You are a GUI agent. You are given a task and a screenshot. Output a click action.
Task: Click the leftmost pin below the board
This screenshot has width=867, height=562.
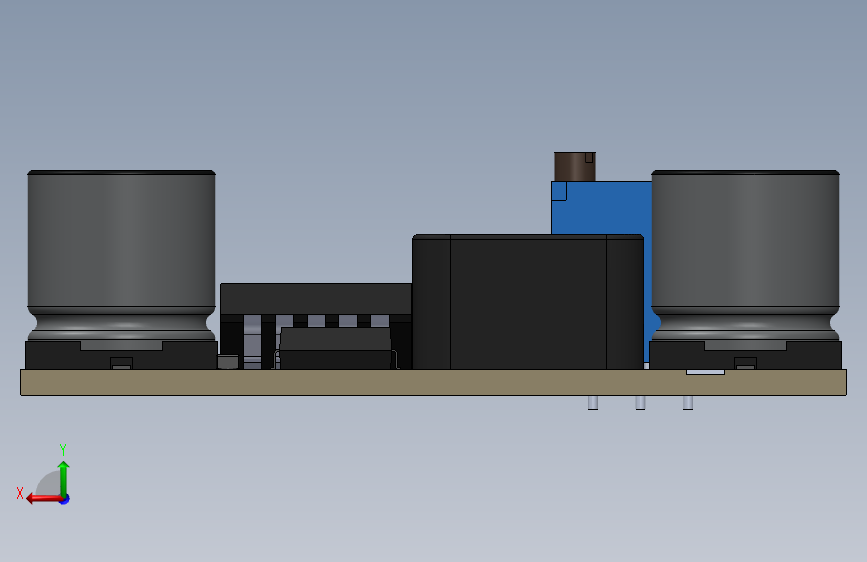tap(593, 403)
